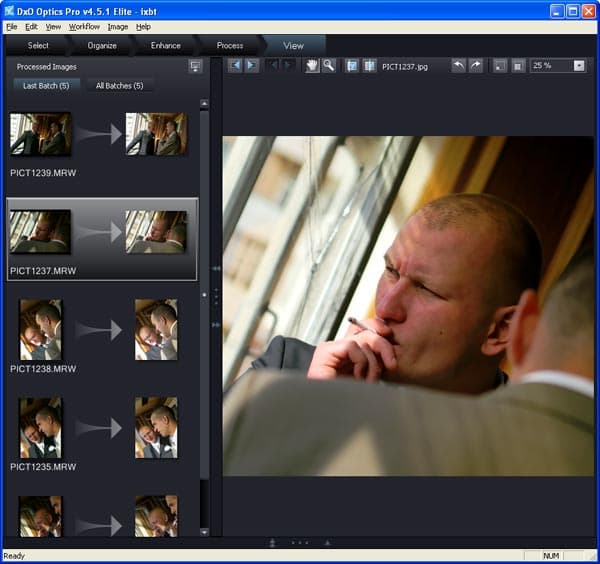Click the monitor icon in the Processed Images header
Screen dimensions: 600x564
pyautogui.click(x=196, y=66)
